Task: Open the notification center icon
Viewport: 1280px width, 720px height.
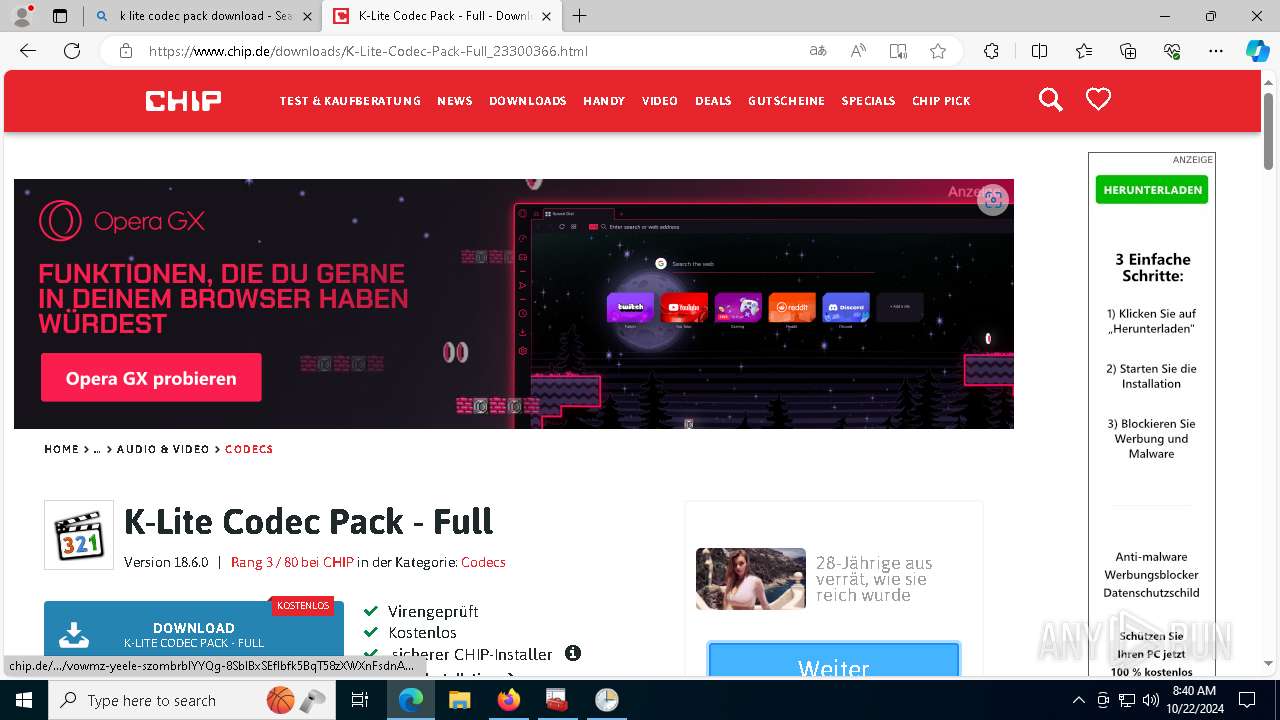Action: [x=1247, y=700]
